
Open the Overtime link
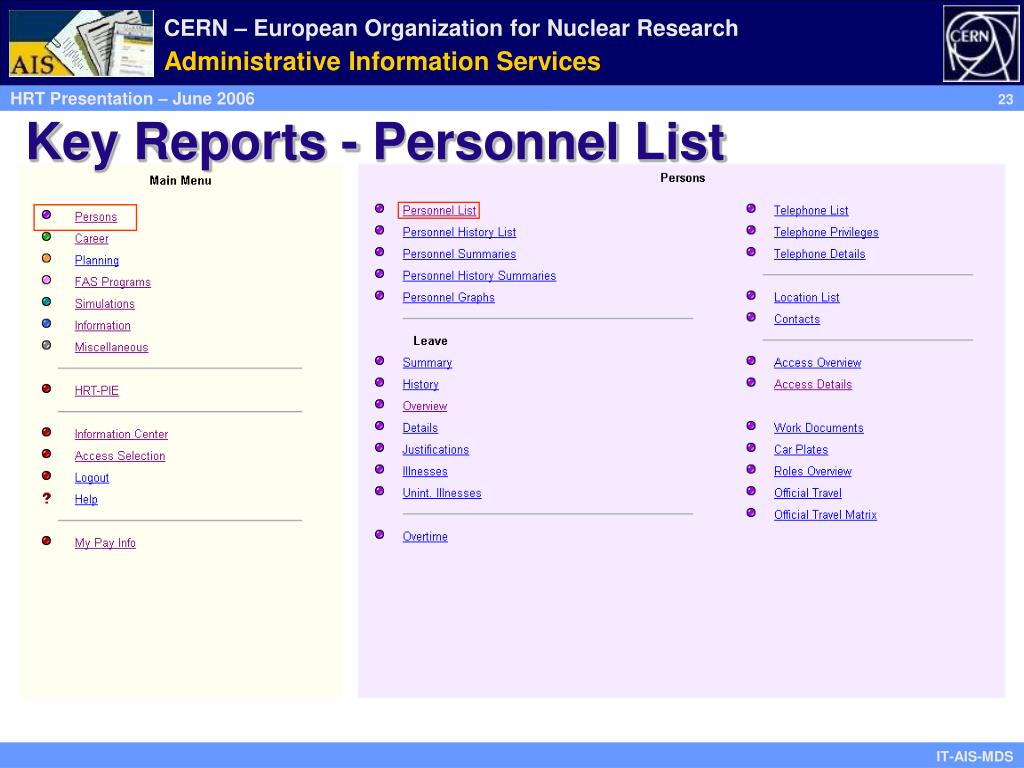click(x=424, y=537)
